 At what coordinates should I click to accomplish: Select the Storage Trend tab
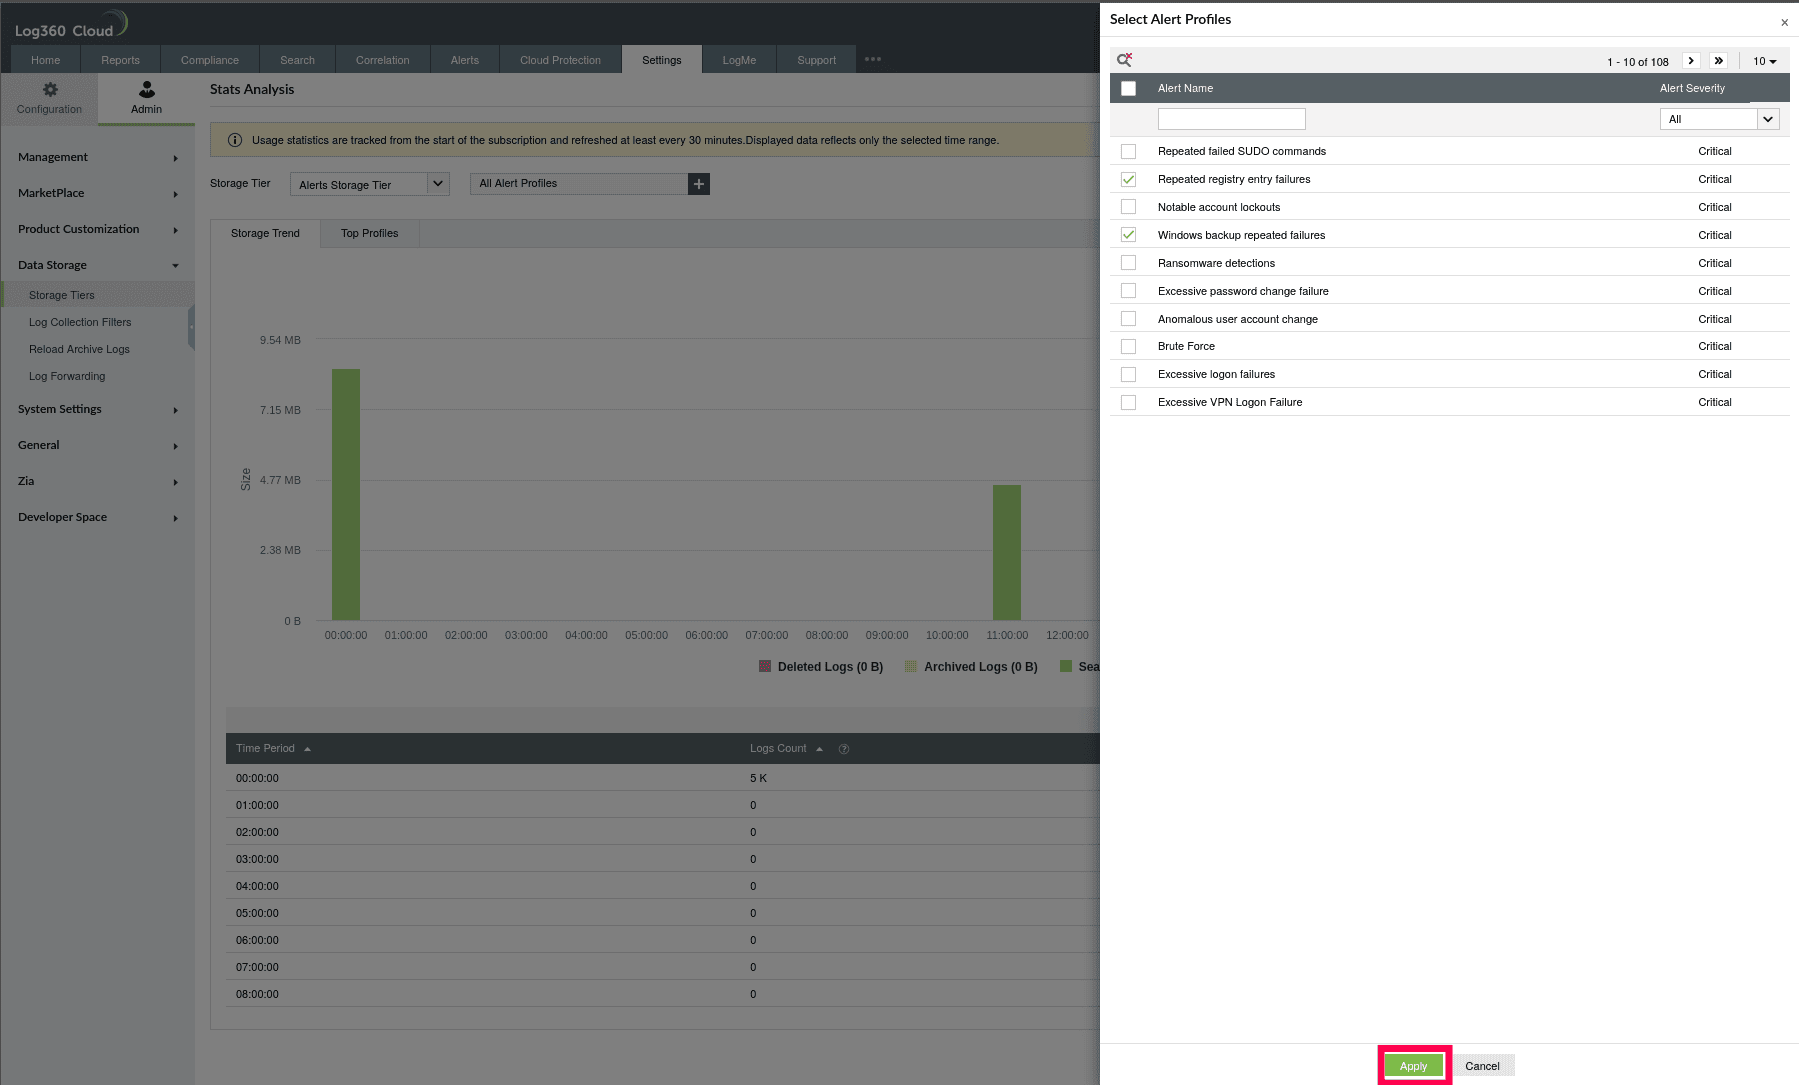click(265, 233)
